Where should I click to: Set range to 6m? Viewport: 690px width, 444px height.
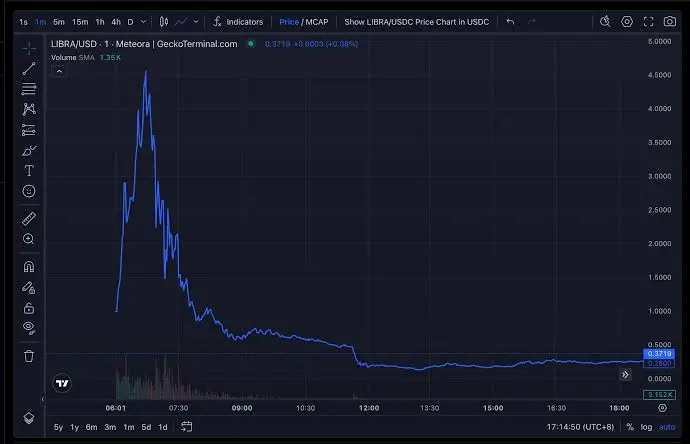(92, 427)
